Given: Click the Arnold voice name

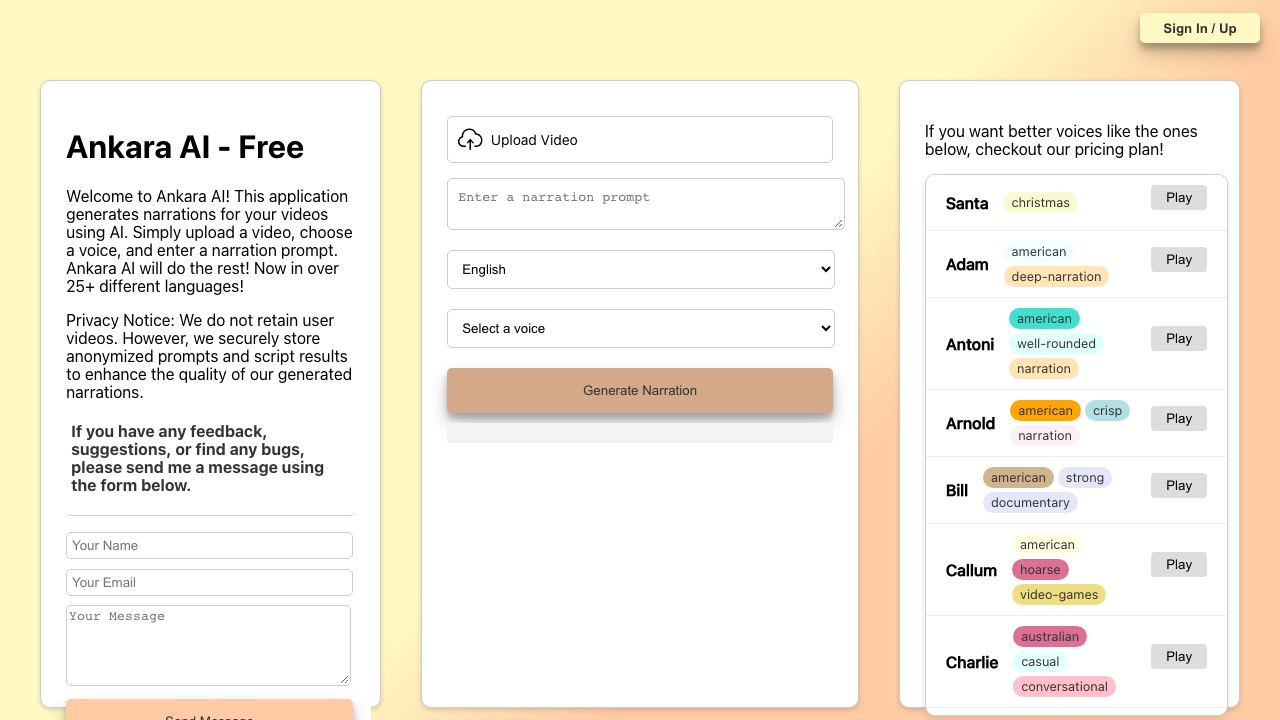Looking at the screenshot, I should pos(970,423).
